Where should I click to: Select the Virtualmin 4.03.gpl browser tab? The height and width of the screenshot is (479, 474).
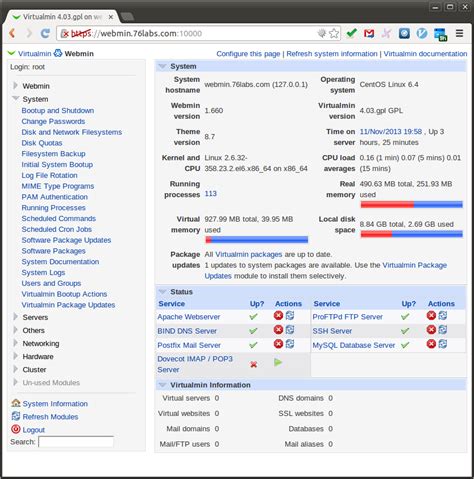pyautogui.click(x=62, y=17)
